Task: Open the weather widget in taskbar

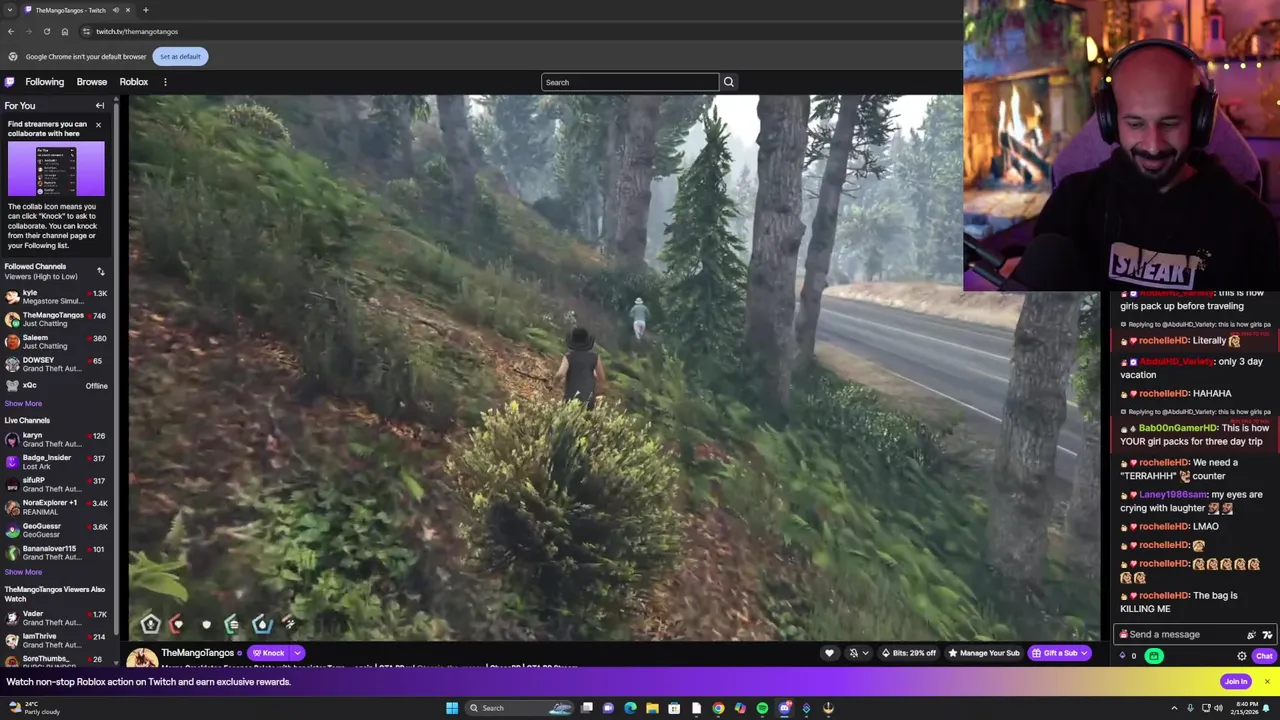Action: (x=32, y=708)
